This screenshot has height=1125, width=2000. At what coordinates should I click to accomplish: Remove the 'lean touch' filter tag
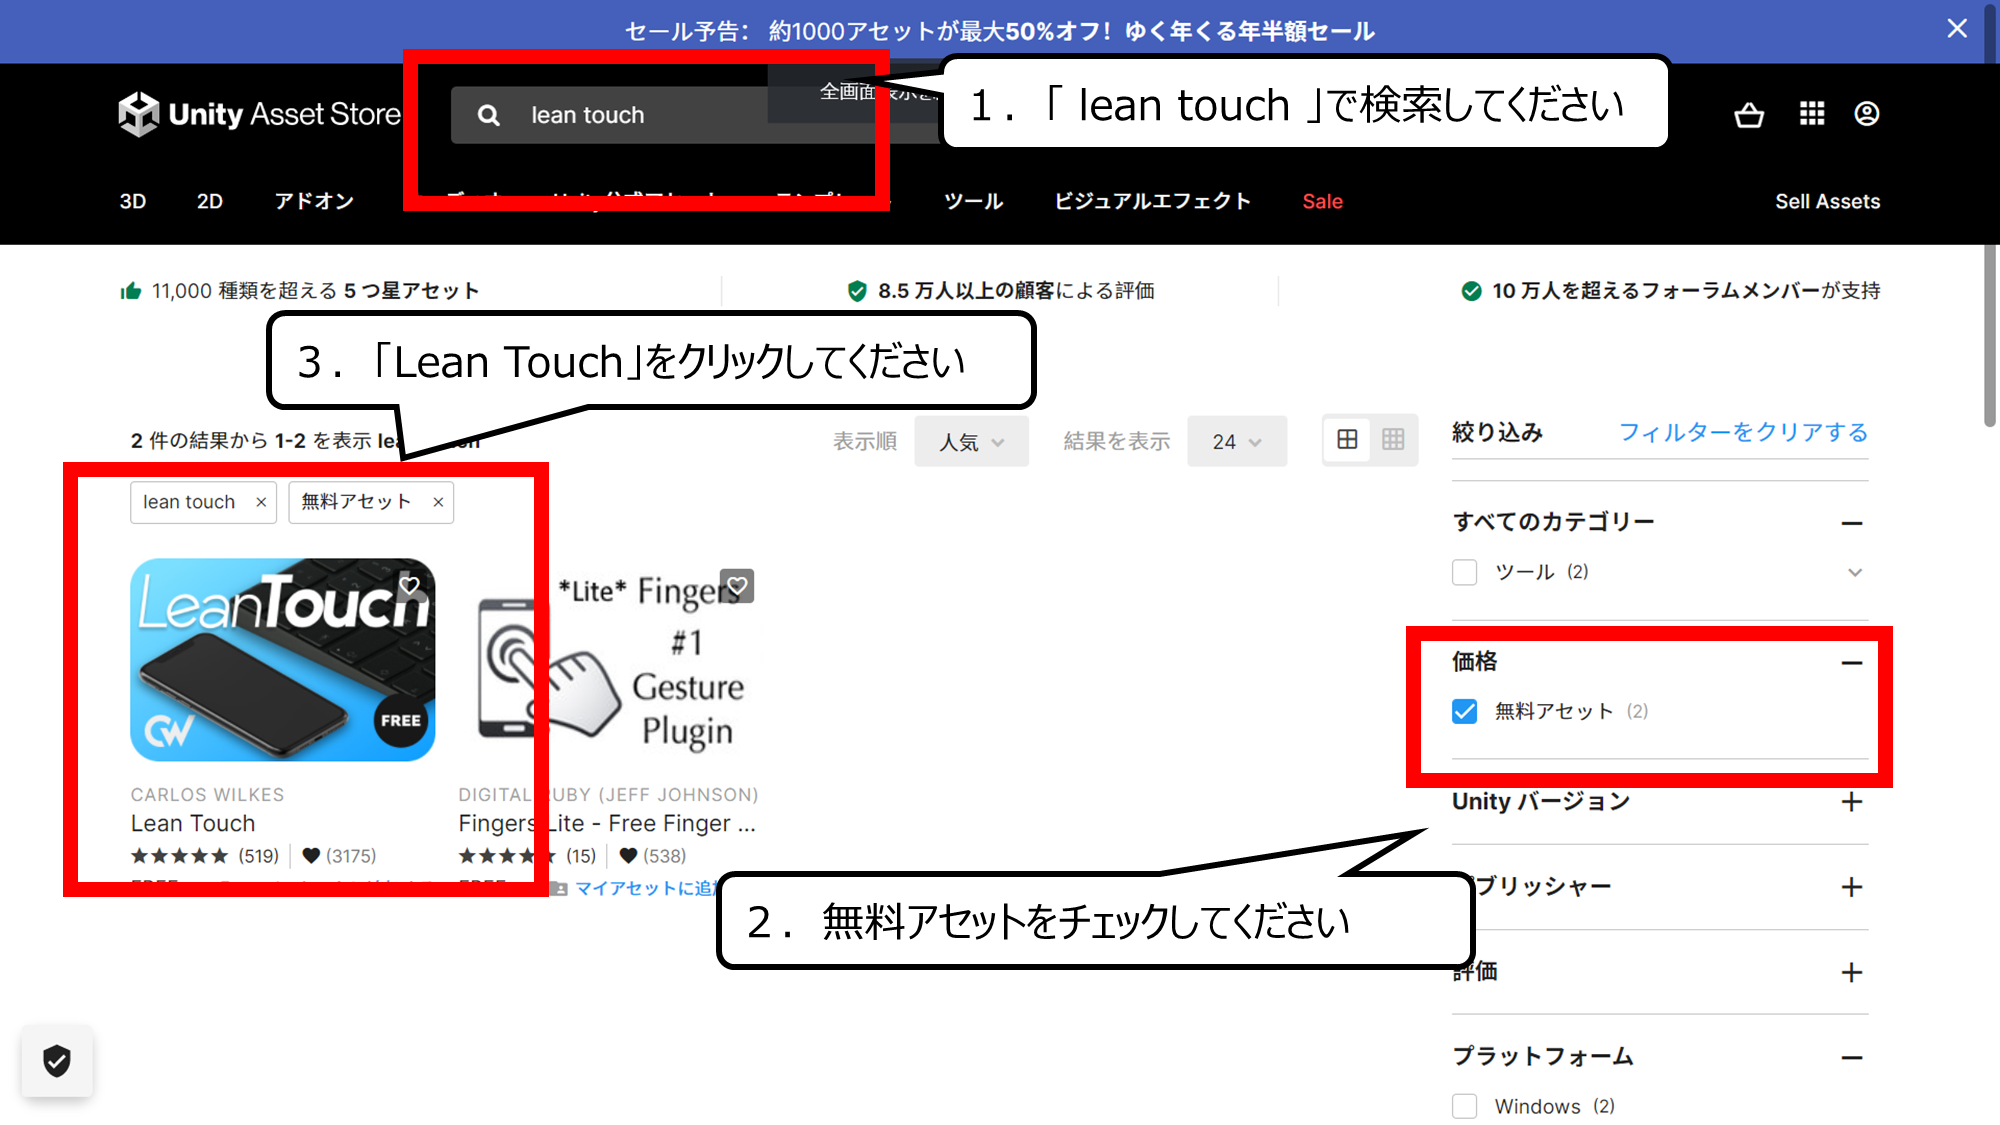pos(261,502)
